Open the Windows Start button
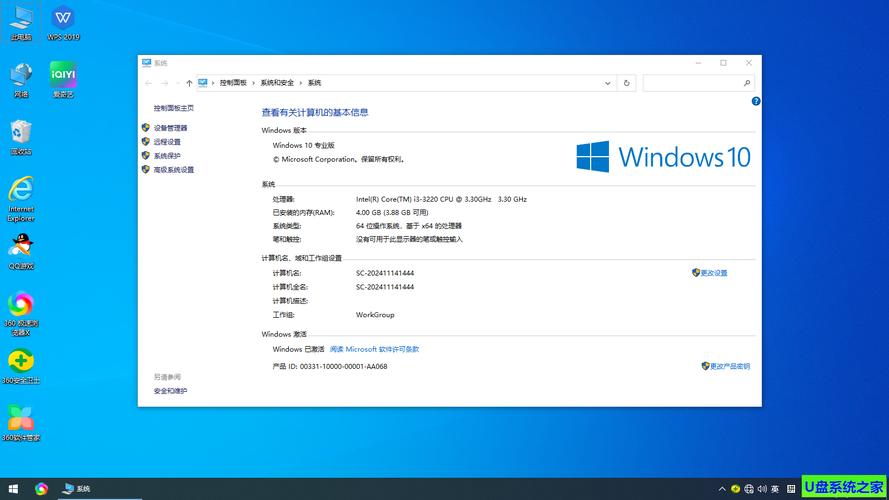This screenshot has height=500, width=889. tap(11, 489)
